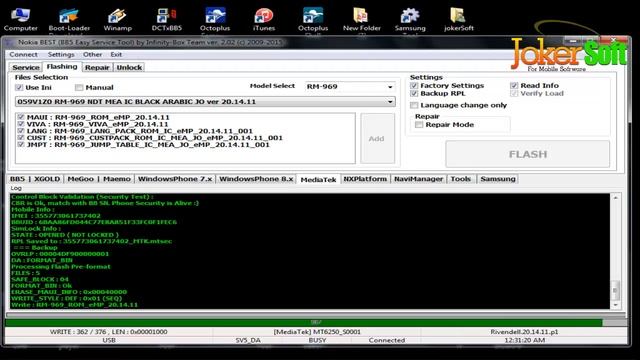Enable the Repair Mode checkbox
This screenshot has height=360, width=640.
pyautogui.click(x=419, y=125)
